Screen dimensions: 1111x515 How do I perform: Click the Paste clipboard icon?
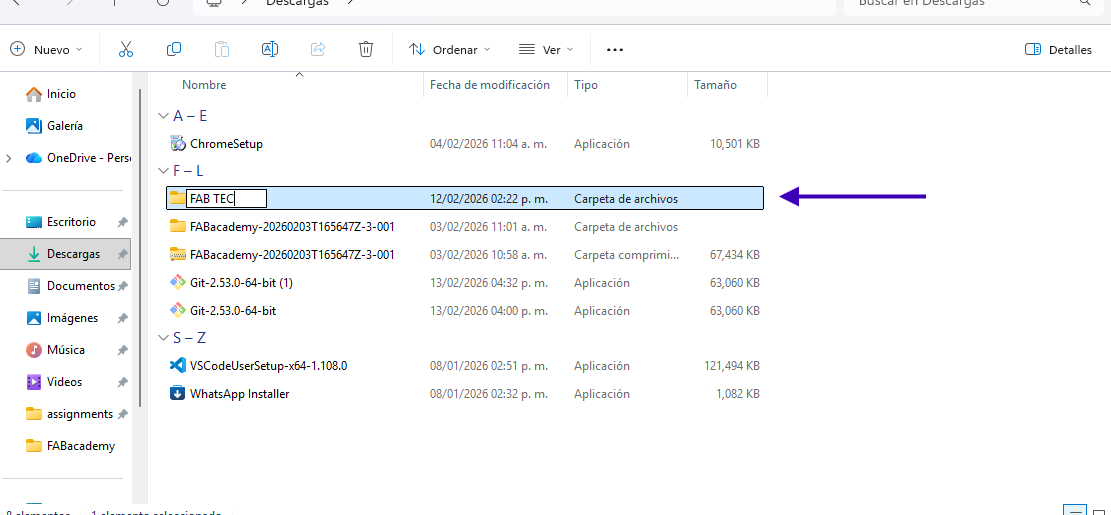click(x=222, y=50)
